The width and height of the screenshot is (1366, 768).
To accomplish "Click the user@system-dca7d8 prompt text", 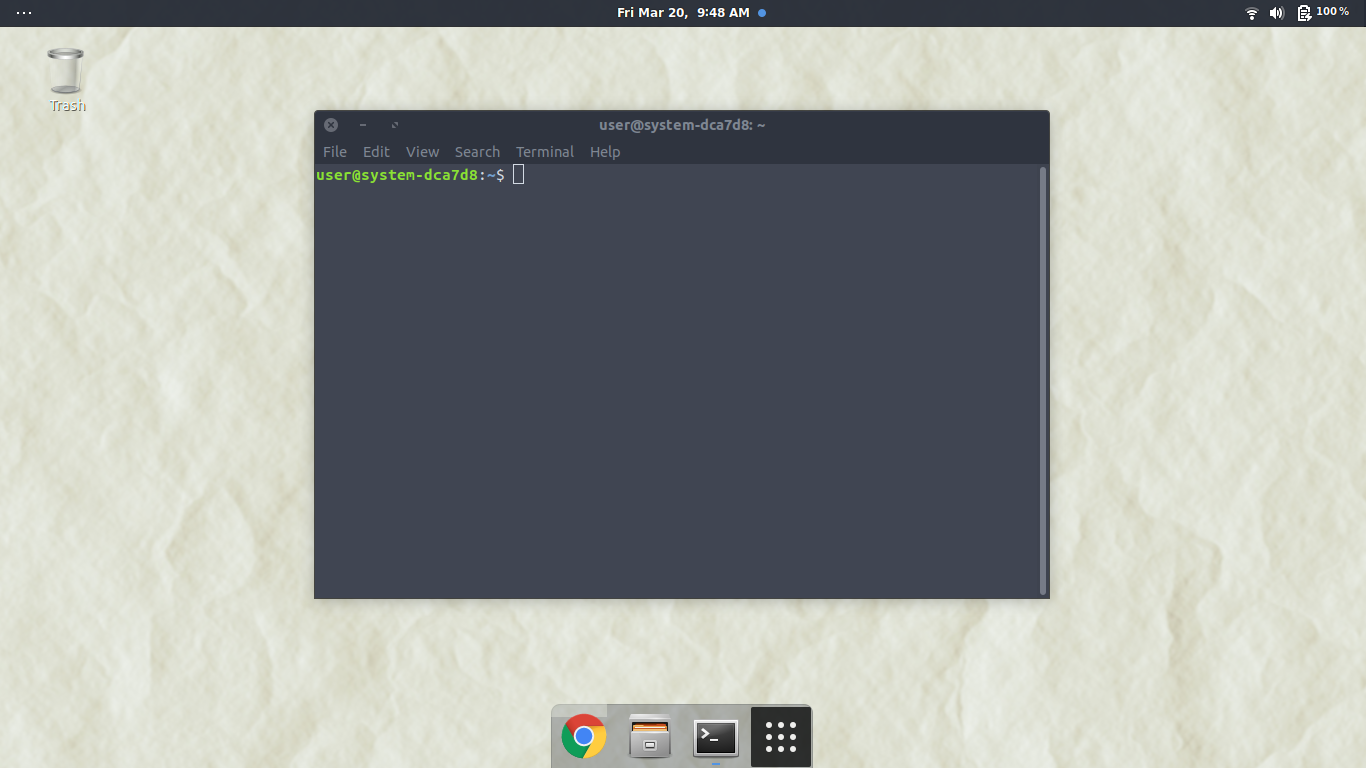I will [x=397, y=175].
